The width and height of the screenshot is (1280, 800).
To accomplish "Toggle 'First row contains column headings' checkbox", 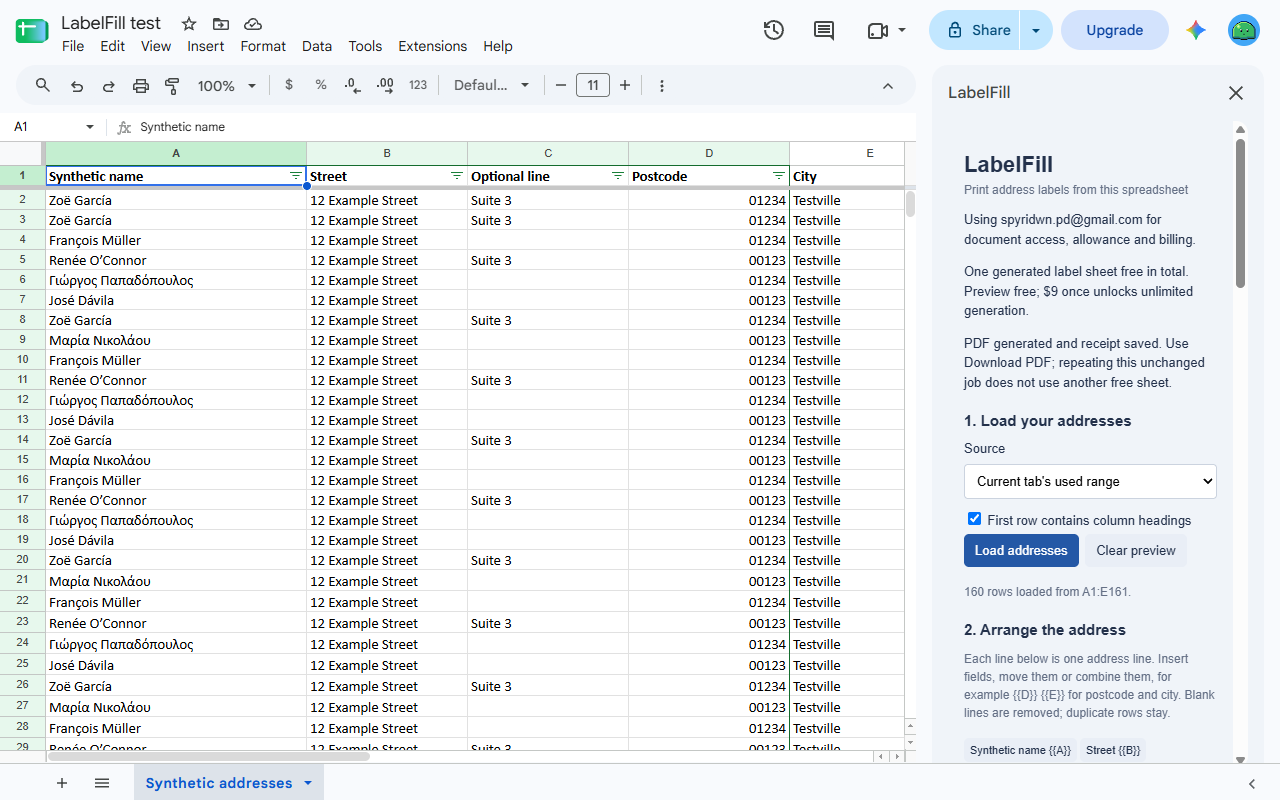I will pyautogui.click(x=975, y=519).
